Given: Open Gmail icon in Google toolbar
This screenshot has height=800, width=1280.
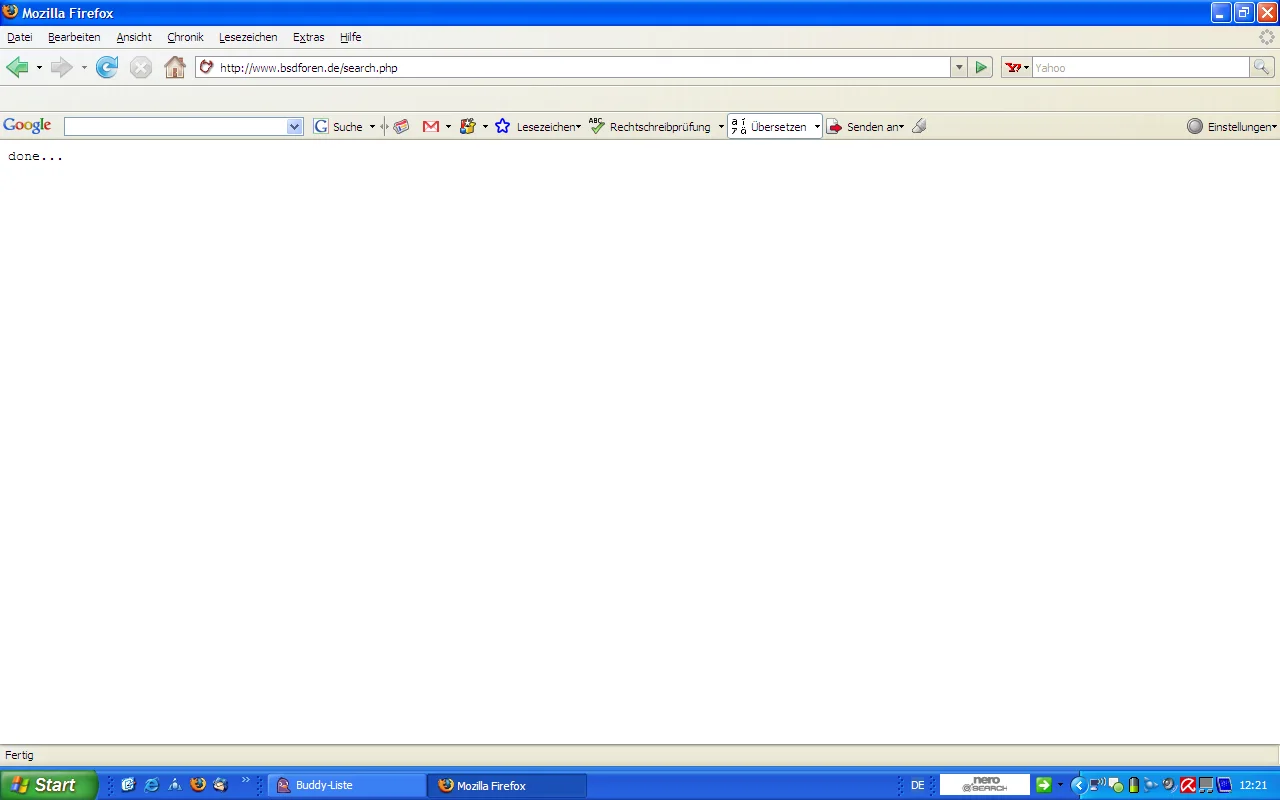Looking at the screenshot, I should click(x=431, y=127).
